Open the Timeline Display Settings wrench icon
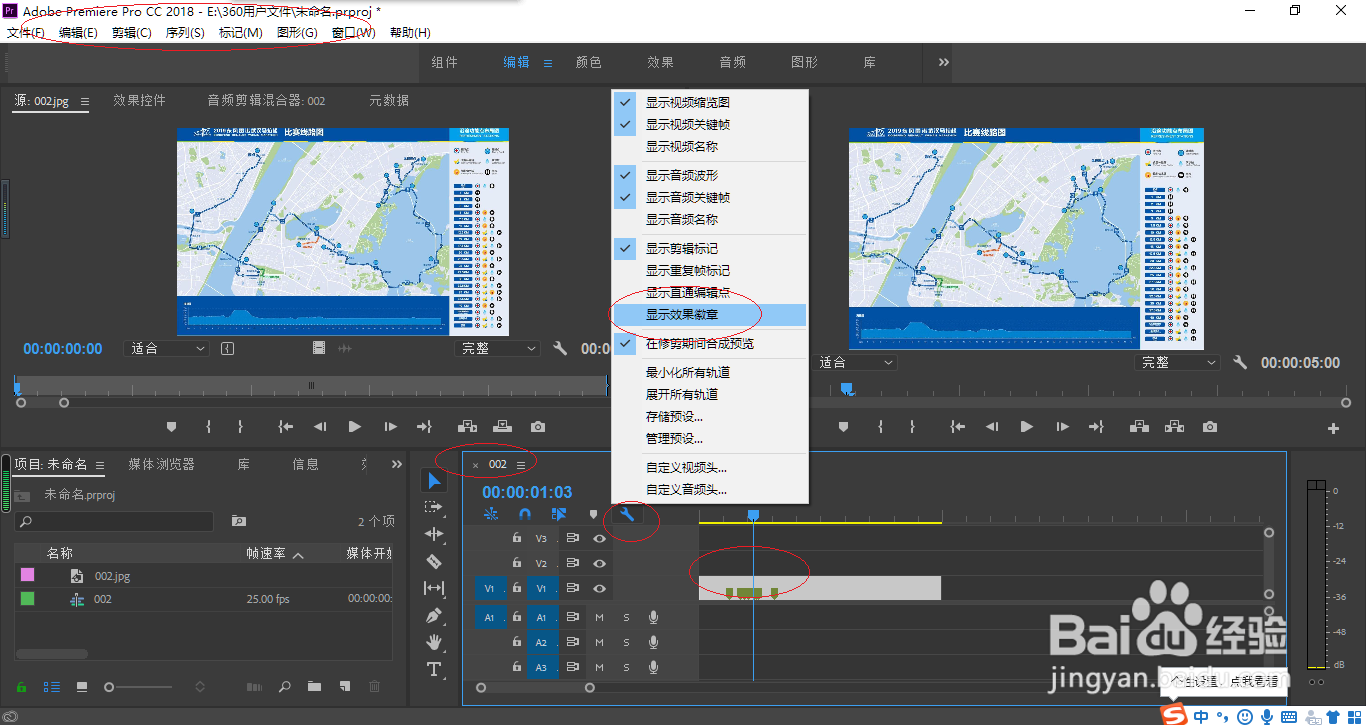The width and height of the screenshot is (1366, 725). point(626,515)
